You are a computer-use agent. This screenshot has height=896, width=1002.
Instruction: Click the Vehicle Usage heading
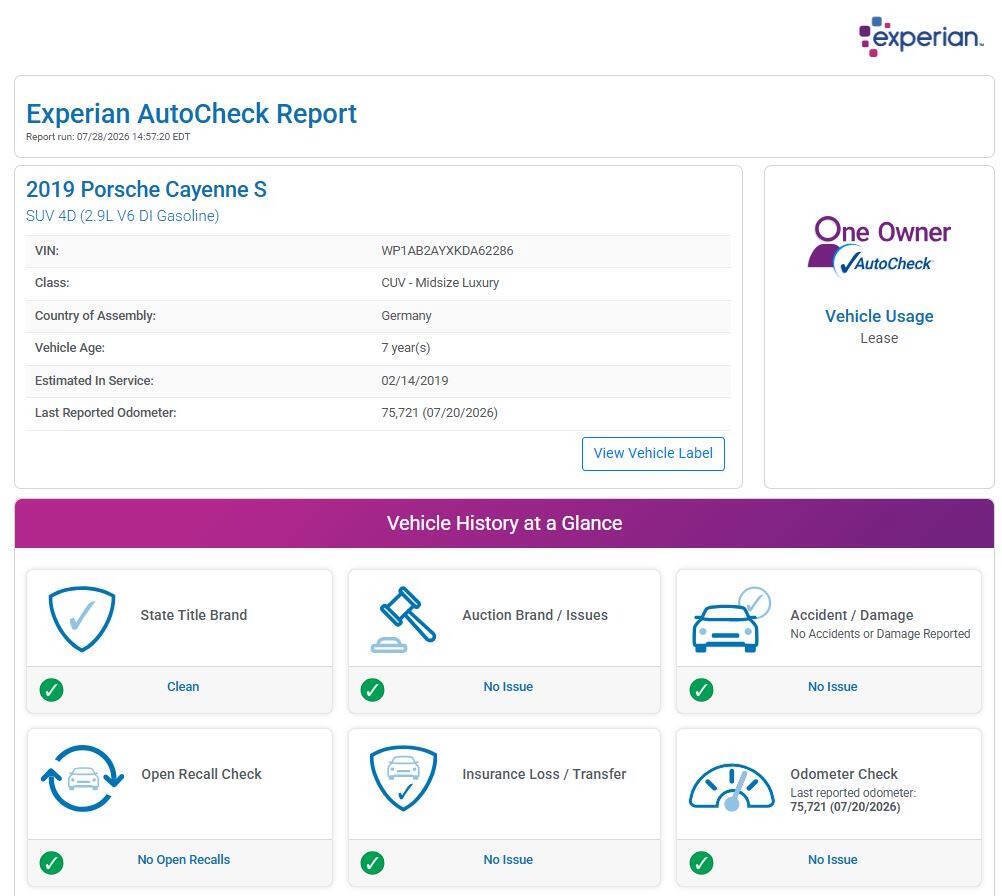tap(879, 316)
